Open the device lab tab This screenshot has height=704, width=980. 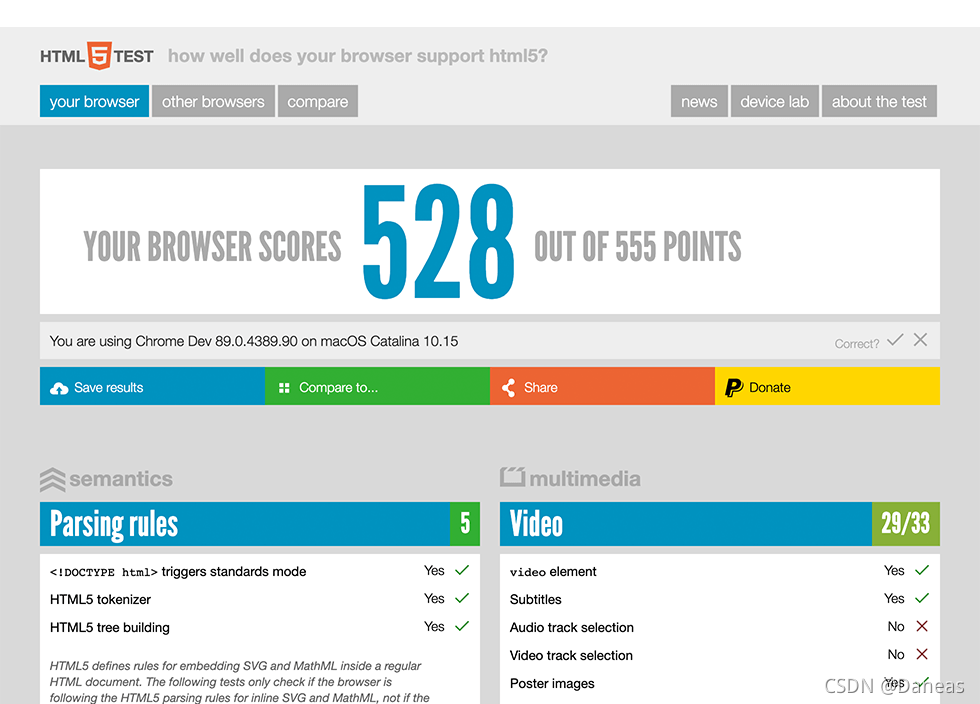tap(774, 101)
